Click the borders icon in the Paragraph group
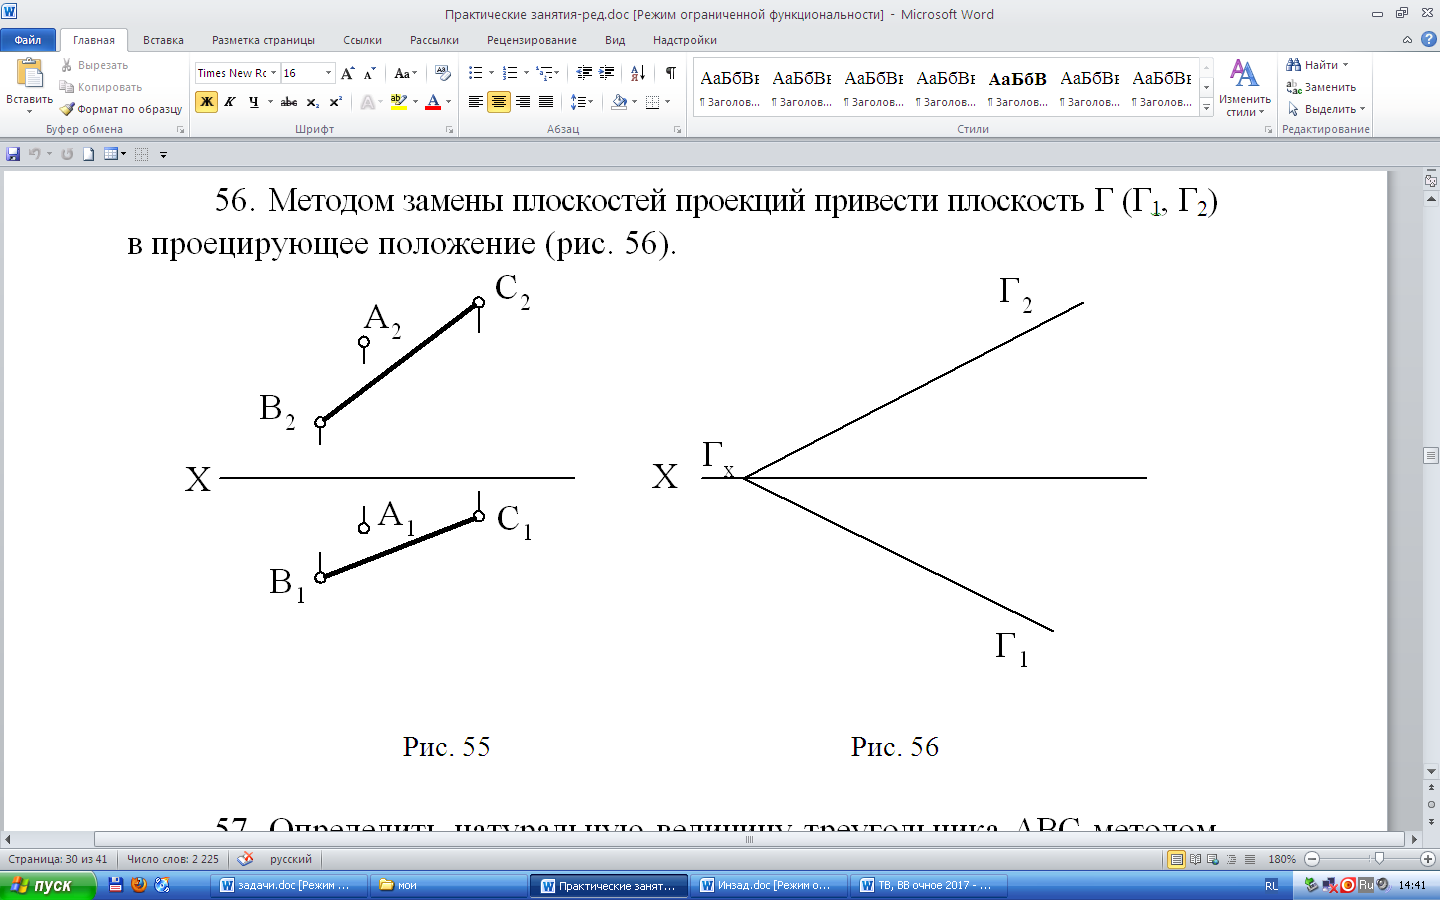 [x=652, y=102]
